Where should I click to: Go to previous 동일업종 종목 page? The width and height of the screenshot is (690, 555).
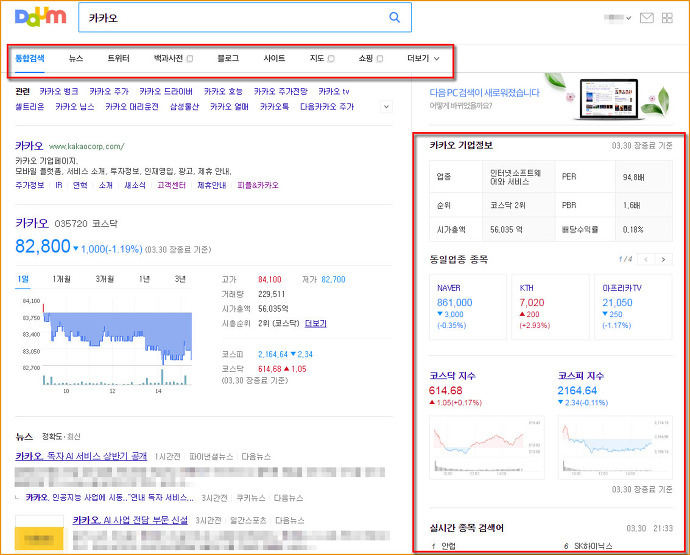coord(646,259)
